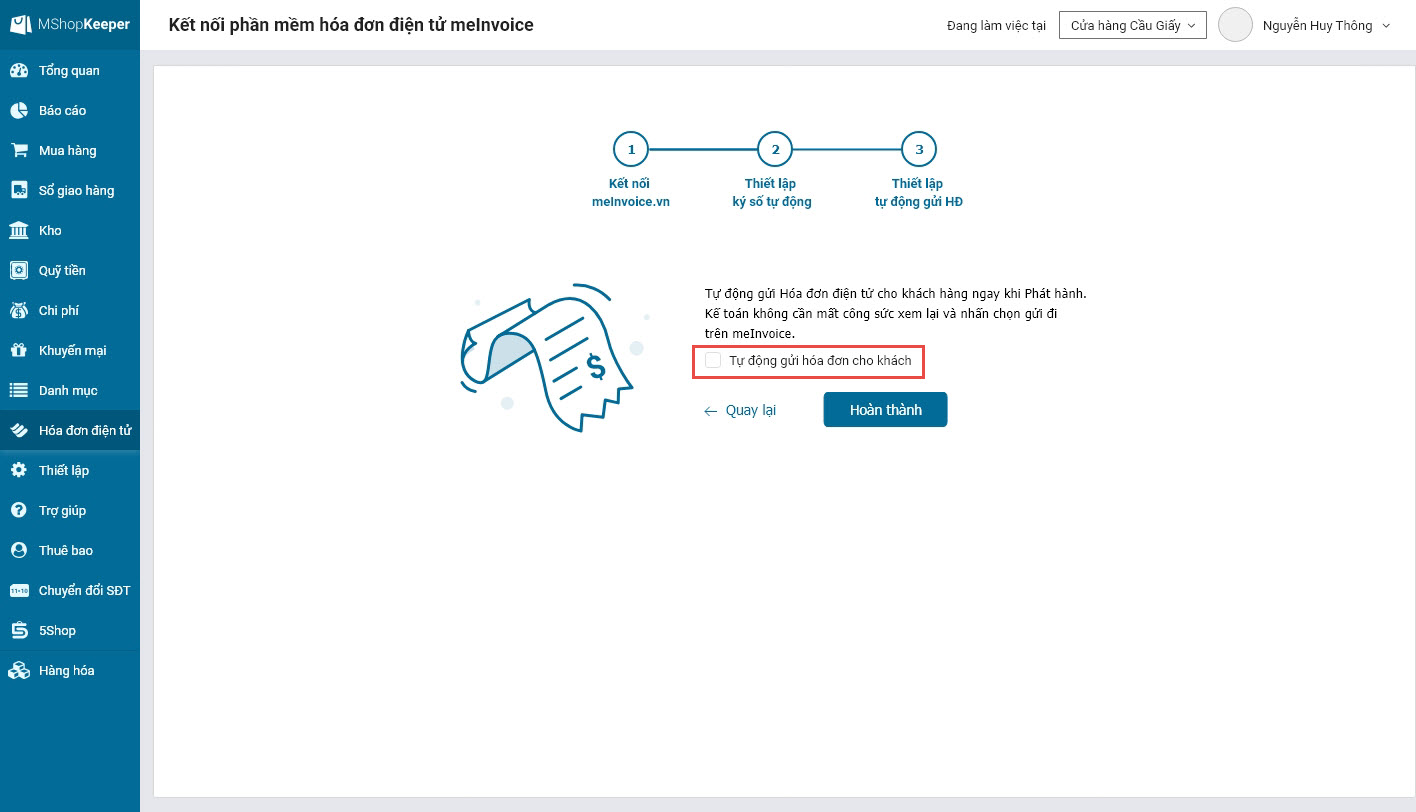Click the Tổng quan dashboard icon

pos(19,71)
